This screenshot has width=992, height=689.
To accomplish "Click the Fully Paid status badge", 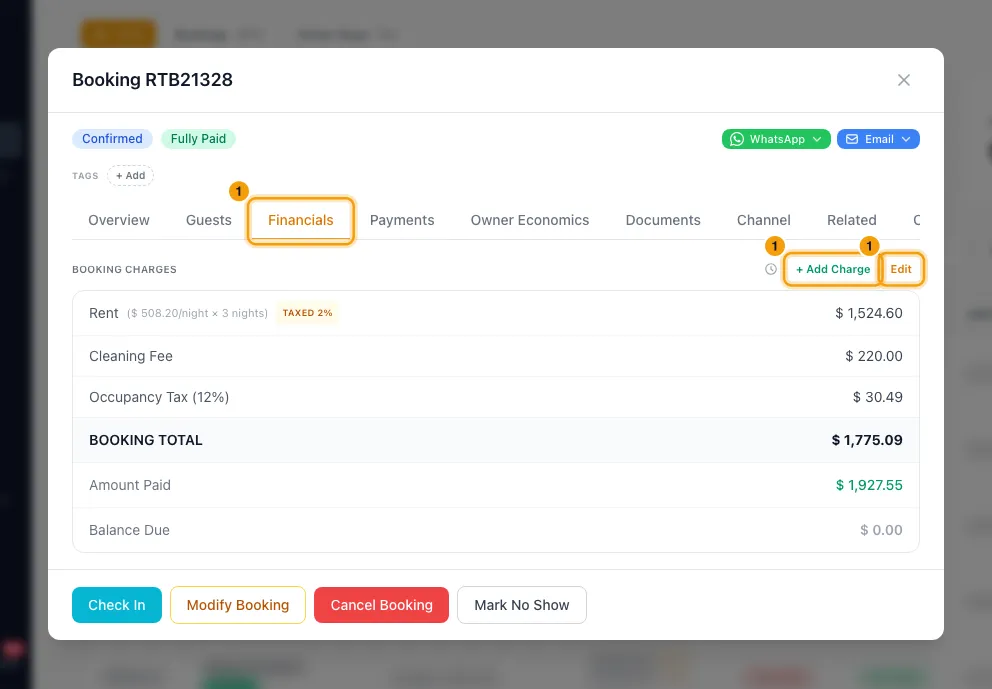I will click(x=198, y=139).
